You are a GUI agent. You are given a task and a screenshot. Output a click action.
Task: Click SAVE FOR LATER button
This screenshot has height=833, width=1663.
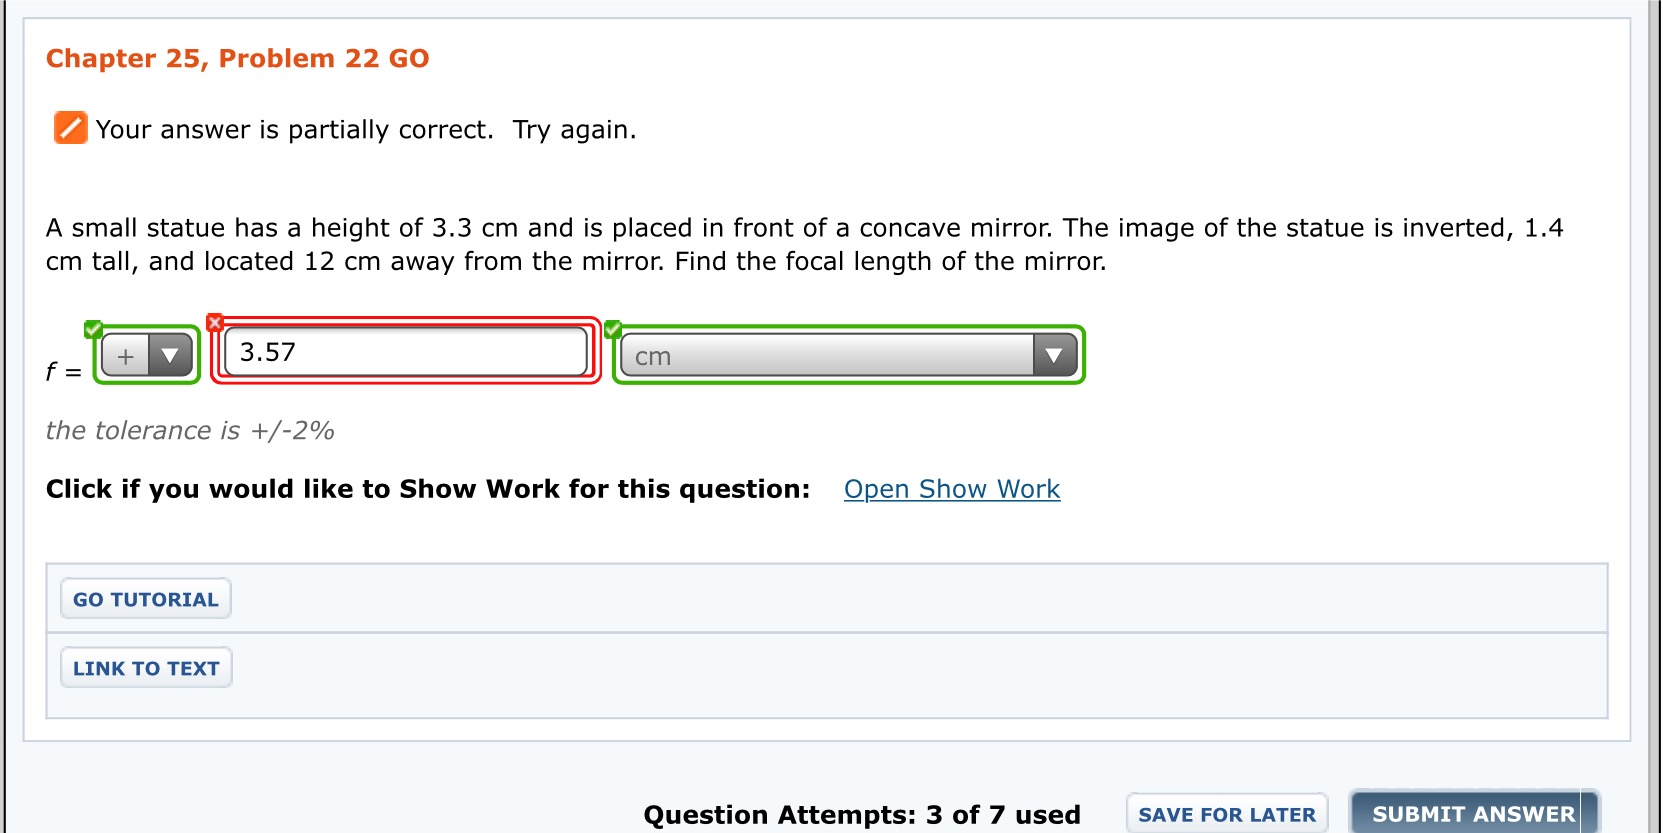pyautogui.click(x=1226, y=814)
